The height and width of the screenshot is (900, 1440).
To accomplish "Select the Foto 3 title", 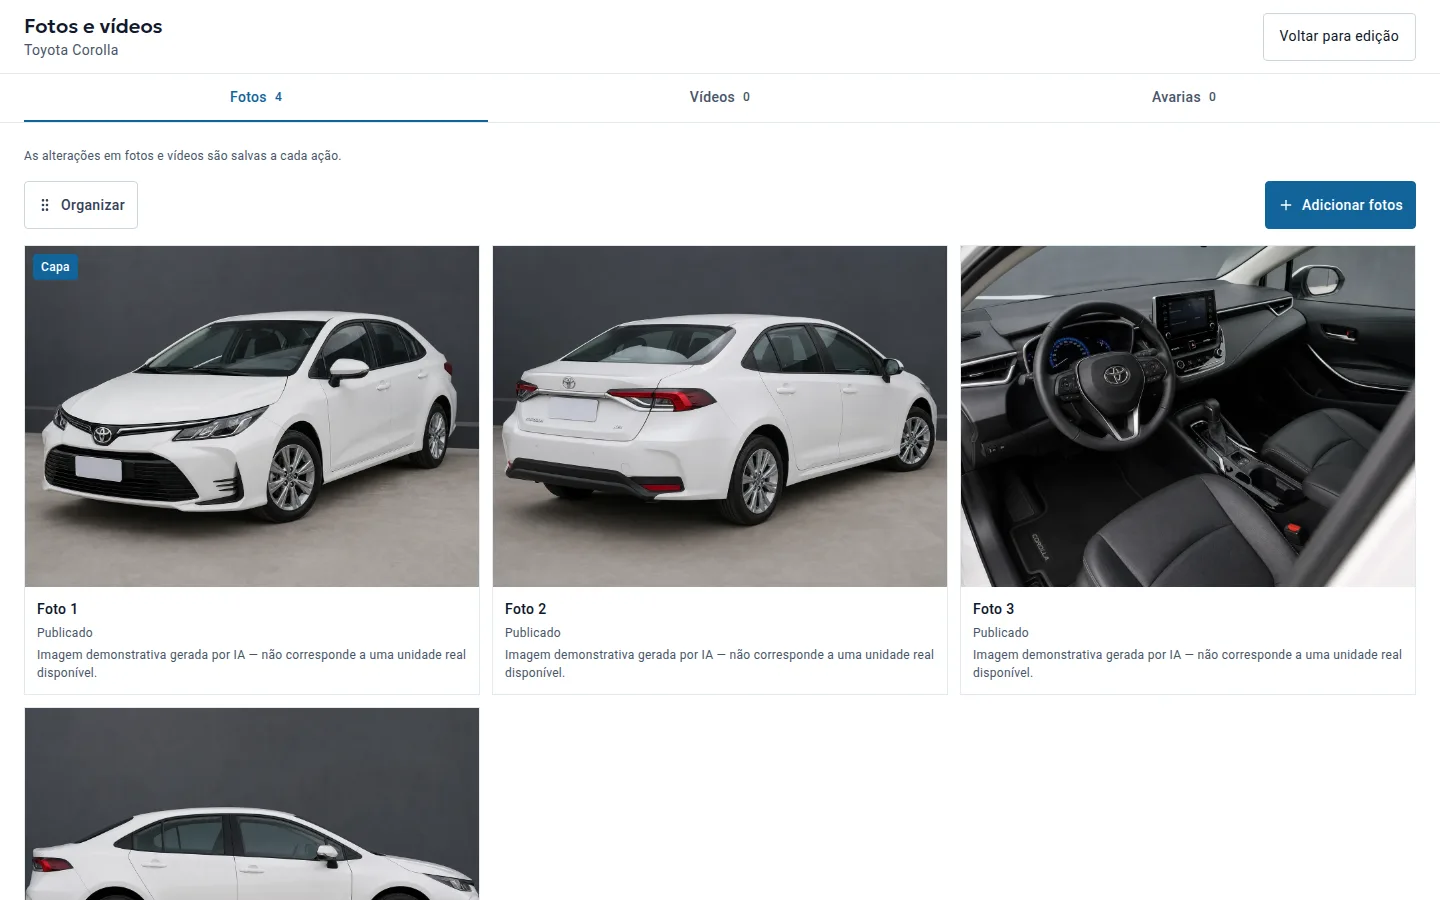I will click(993, 609).
